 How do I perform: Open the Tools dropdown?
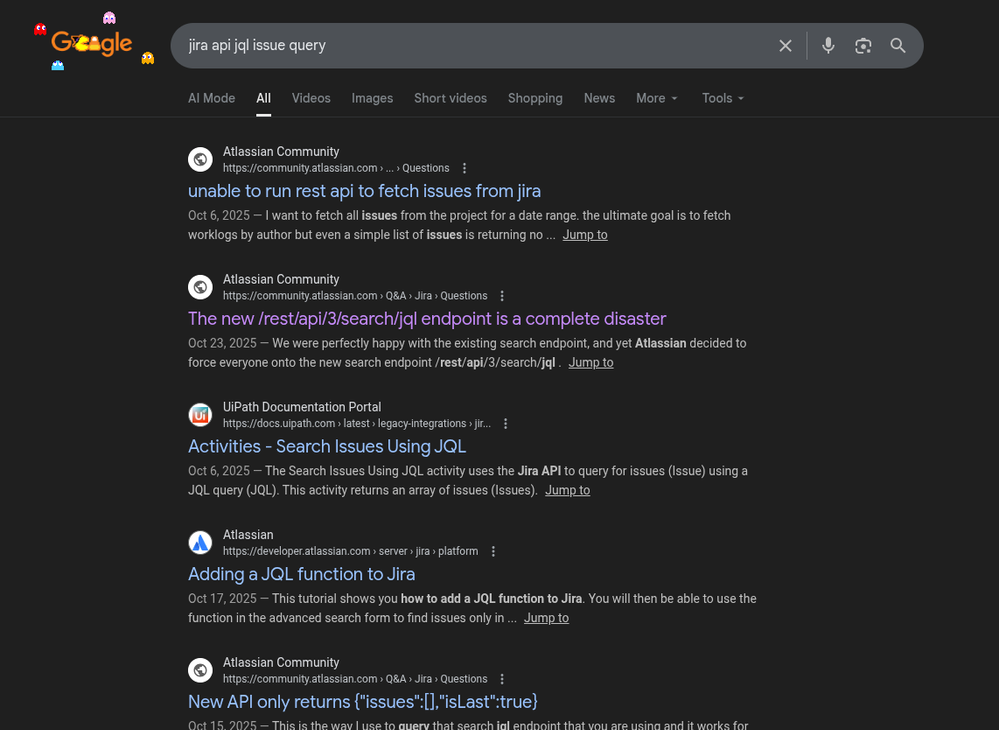pyautogui.click(x=722, y=98)
